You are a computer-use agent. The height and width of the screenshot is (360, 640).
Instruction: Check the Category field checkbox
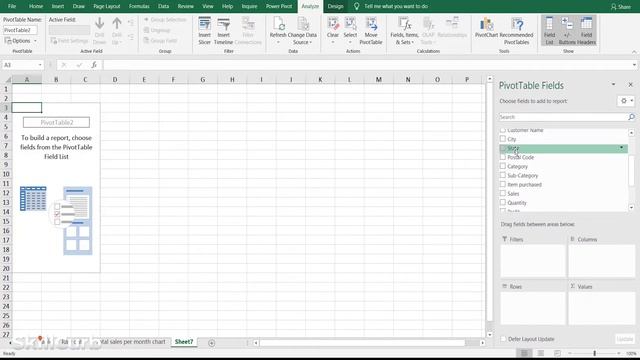503,166
